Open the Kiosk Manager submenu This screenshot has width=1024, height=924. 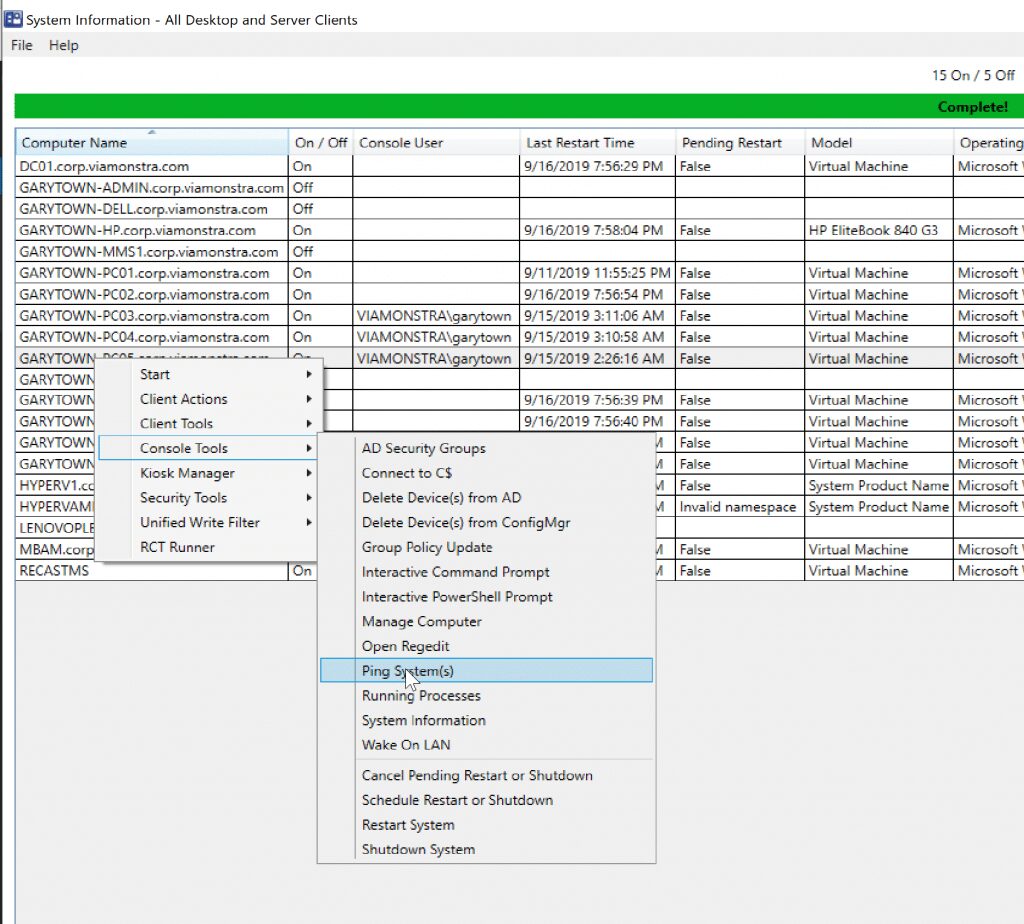click(x=187, y=473)
